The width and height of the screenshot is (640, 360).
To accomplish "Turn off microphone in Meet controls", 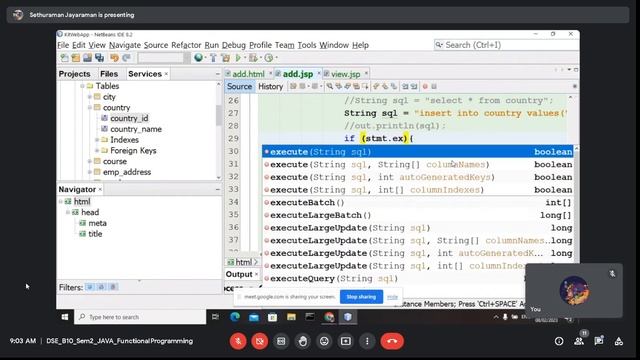I will [238, 341].
